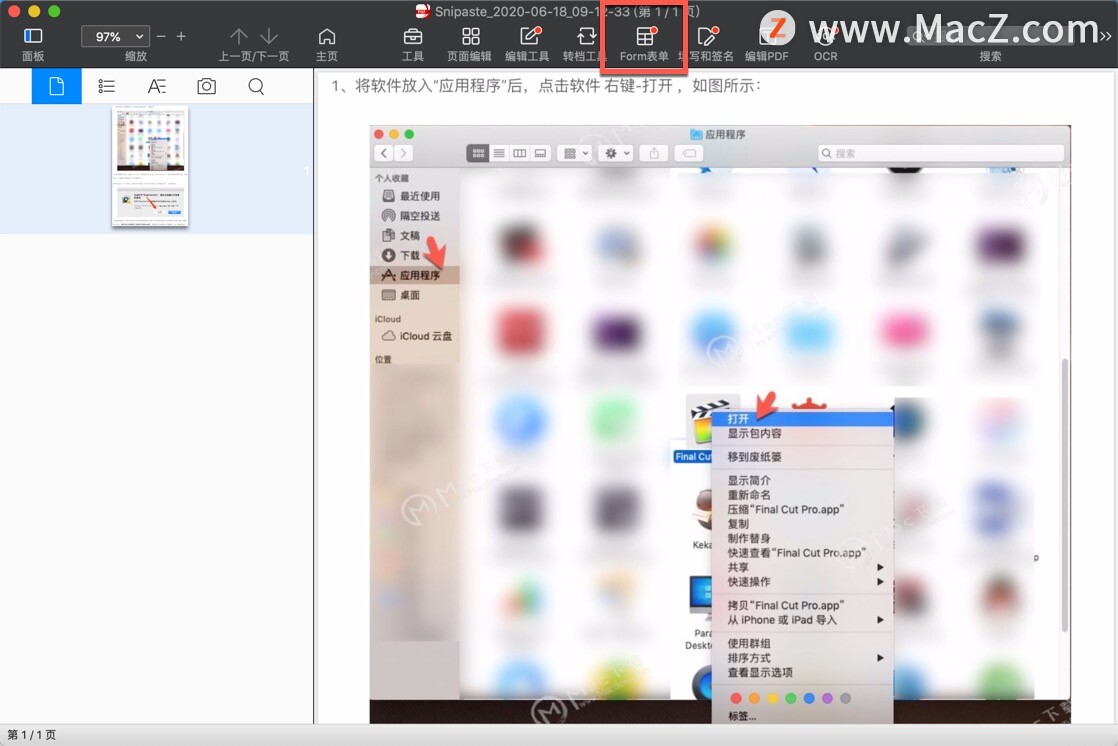Go to previous page with up arrow
This screenshot has width=1118, height=746.
(x=239, y=36)
